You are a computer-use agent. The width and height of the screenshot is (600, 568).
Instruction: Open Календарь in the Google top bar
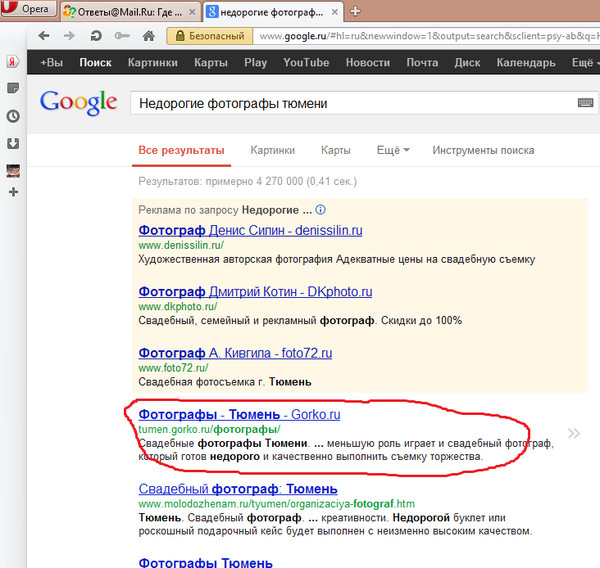coord(526,62)
